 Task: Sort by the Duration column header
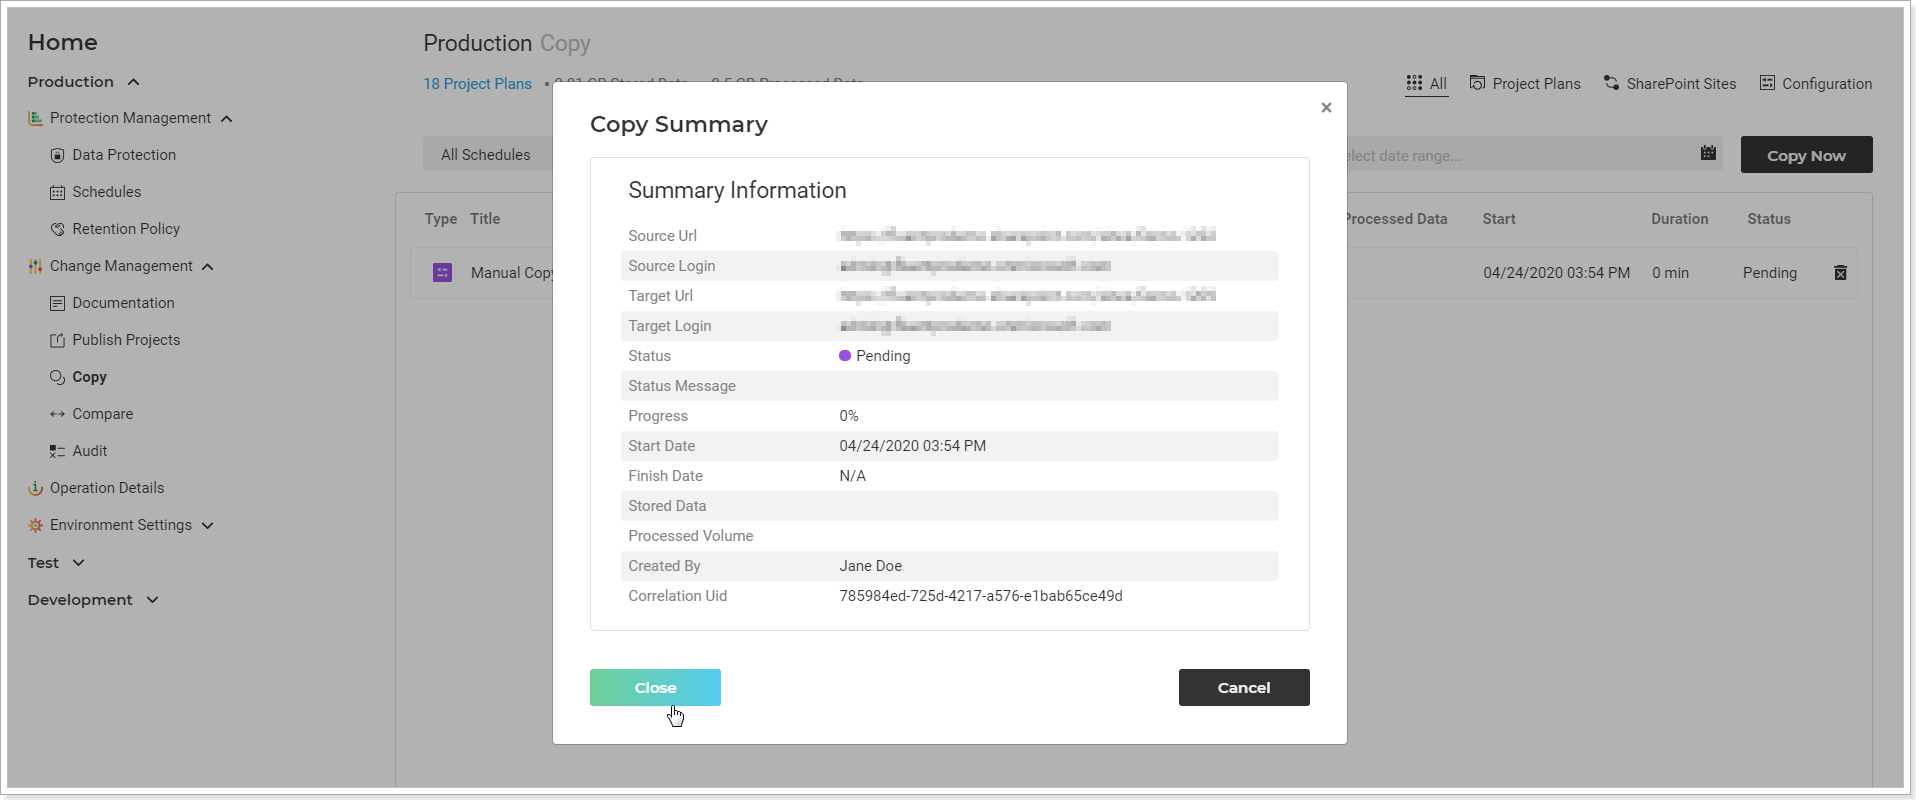(1680, 219)
